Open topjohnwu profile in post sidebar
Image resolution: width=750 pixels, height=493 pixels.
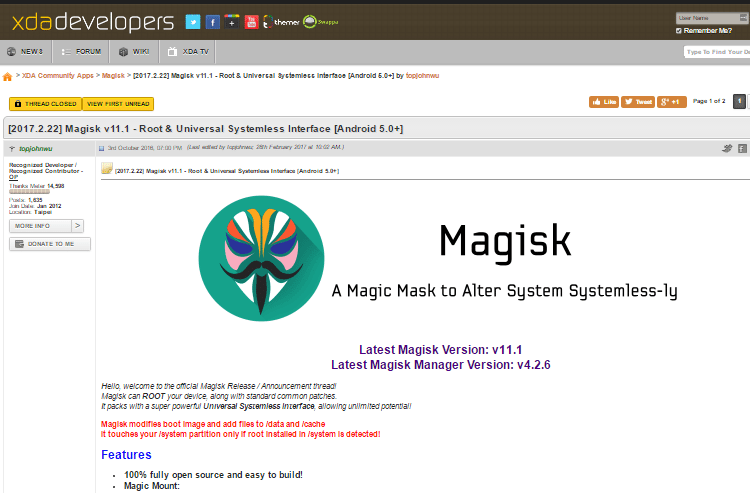(x=36, y=149)
